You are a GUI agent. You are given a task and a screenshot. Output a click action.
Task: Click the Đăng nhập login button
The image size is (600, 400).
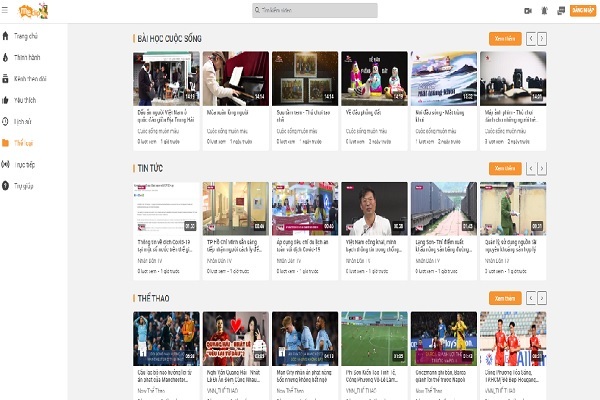pos(582,11)
